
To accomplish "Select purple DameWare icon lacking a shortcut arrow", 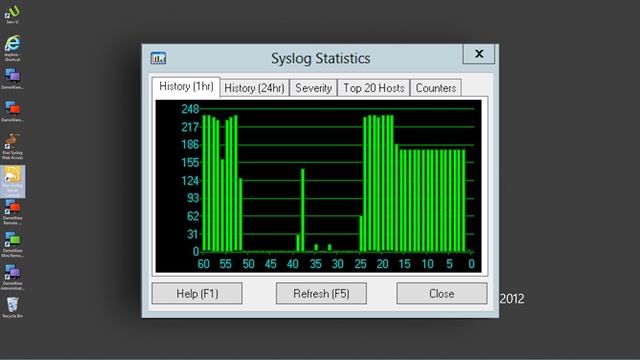I will point(12,79).
